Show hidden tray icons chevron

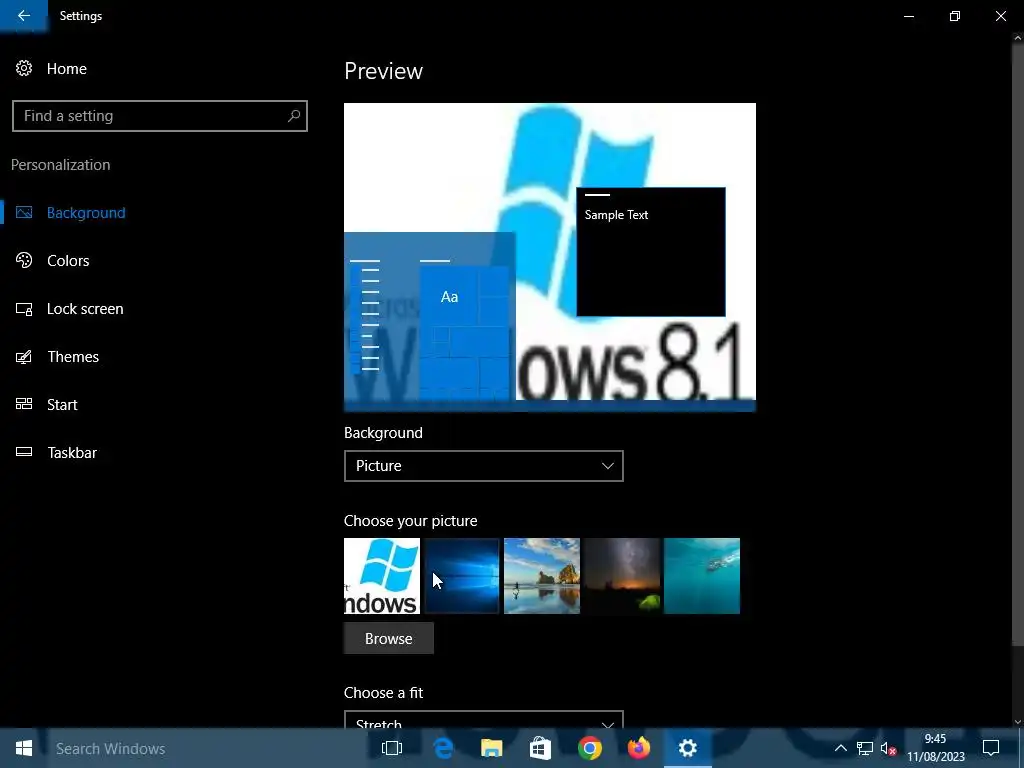click(840, 748)
